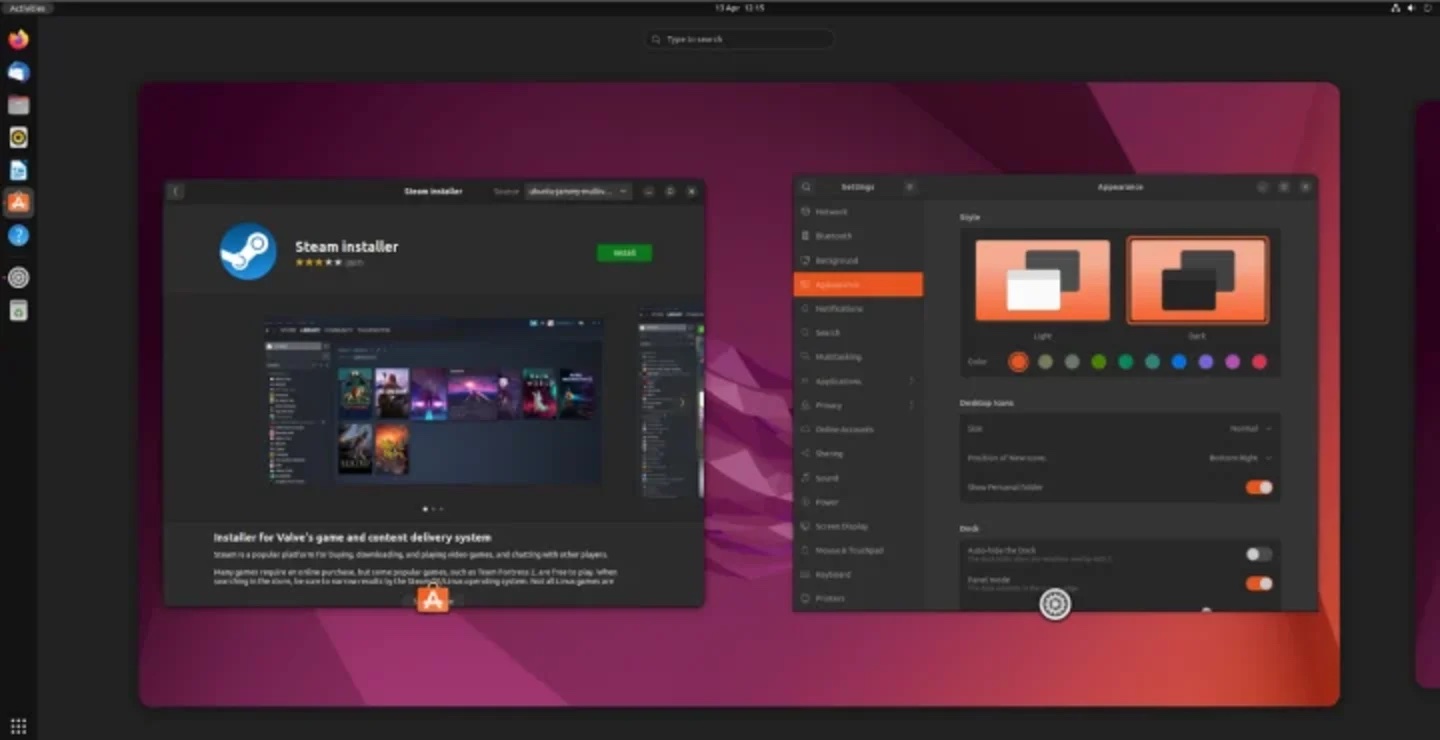The height and width of the screenshot is (740, 1440).
Task: Open the Source dropdown in Software
Action: pos(578,191)
